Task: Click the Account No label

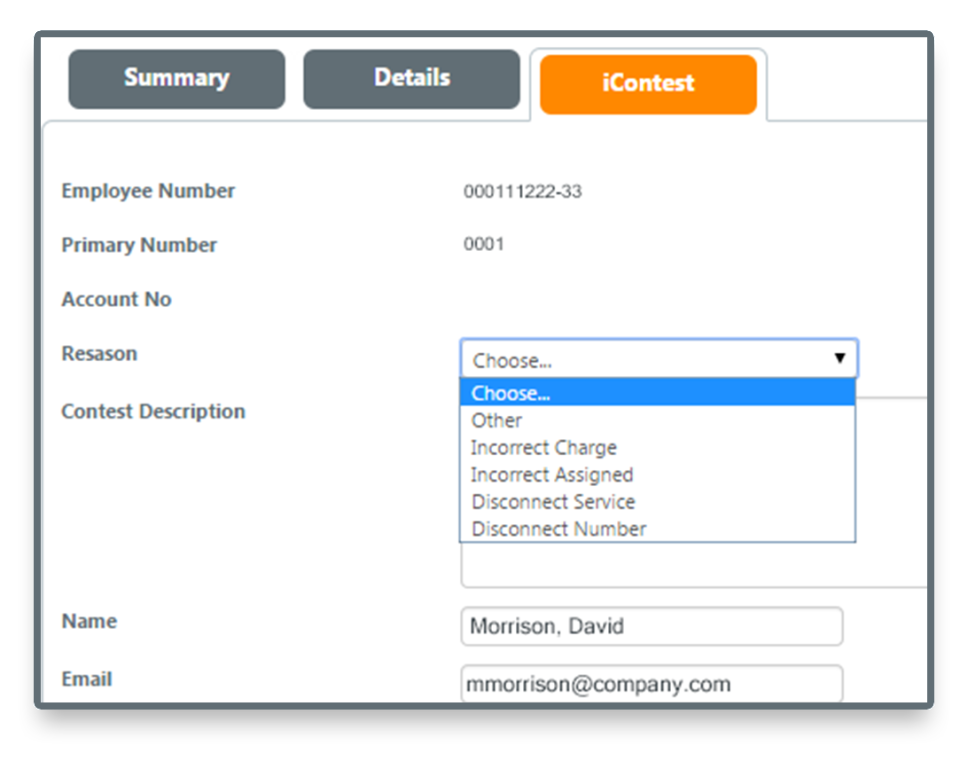Action: tap(116, 299)
